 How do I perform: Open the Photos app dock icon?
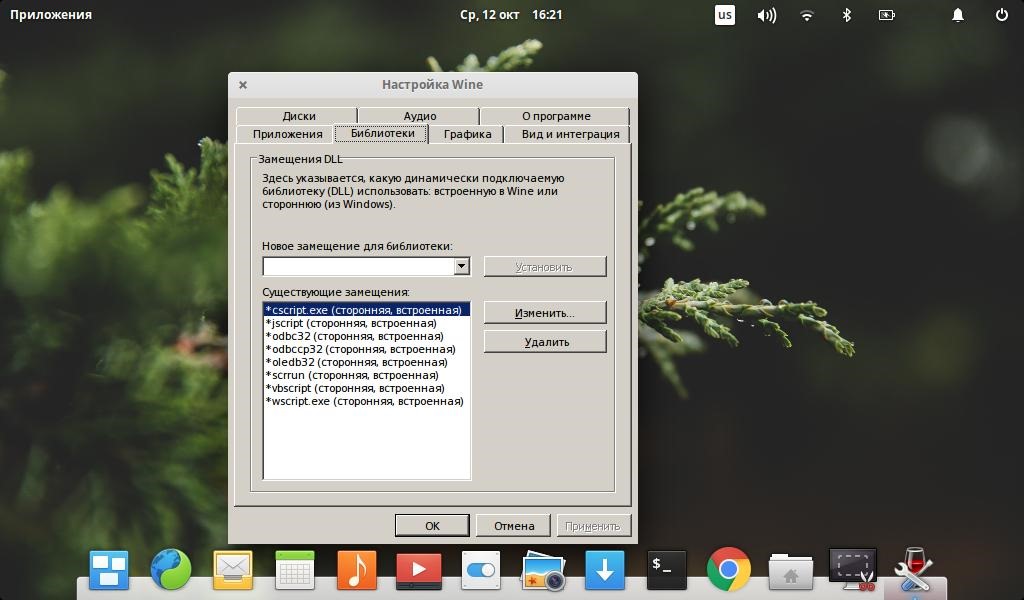[543, 570]
